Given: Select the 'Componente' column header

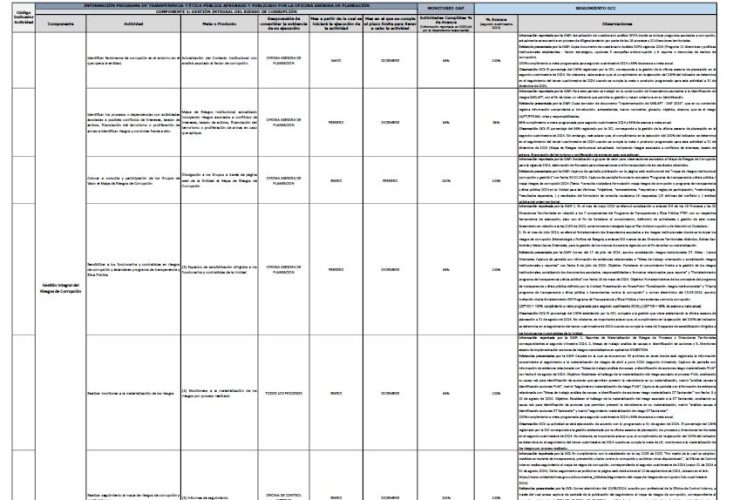Looking at the screenshot, I should 61,24.
